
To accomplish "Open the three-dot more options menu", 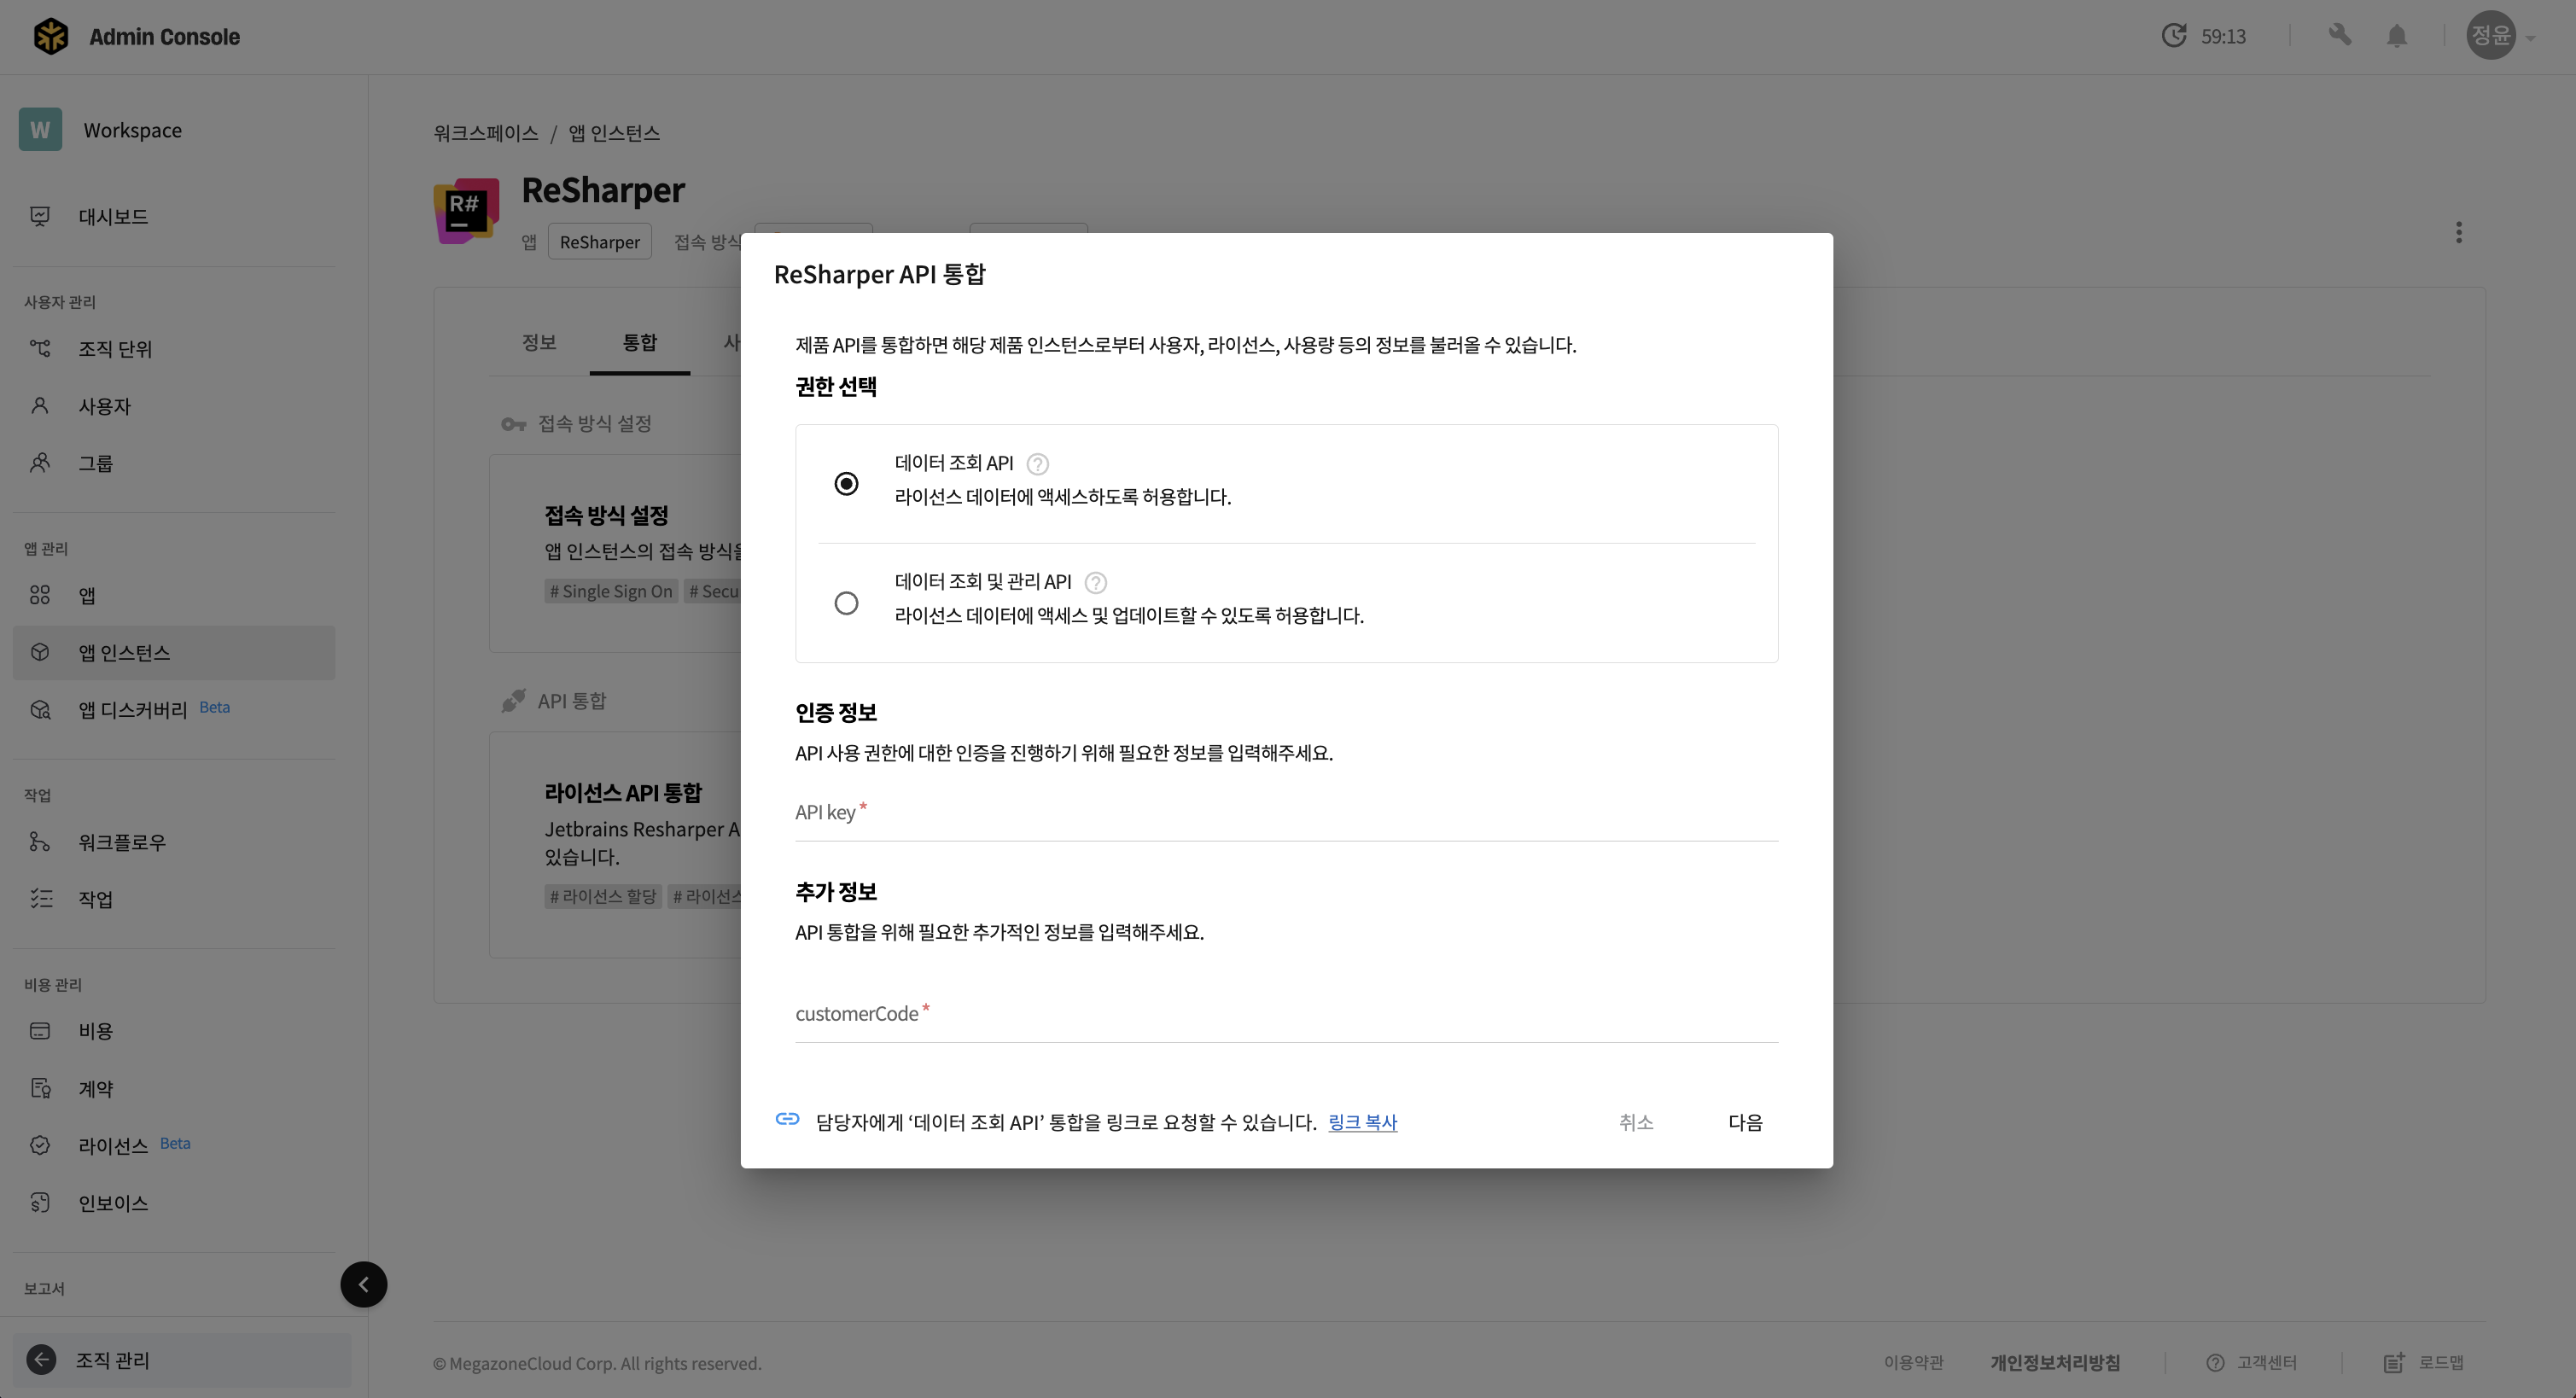I will [2459, 233].
